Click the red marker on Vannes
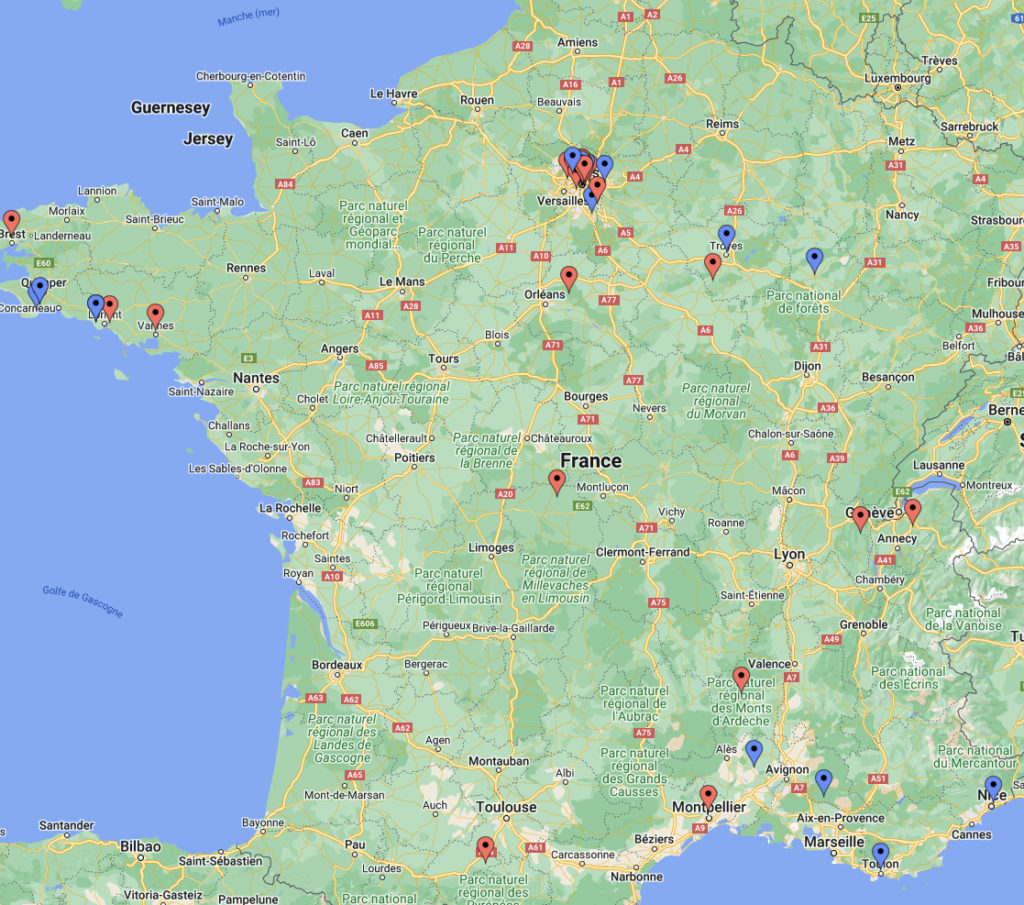Viewport: 1024px width, 905px height. 155,315
